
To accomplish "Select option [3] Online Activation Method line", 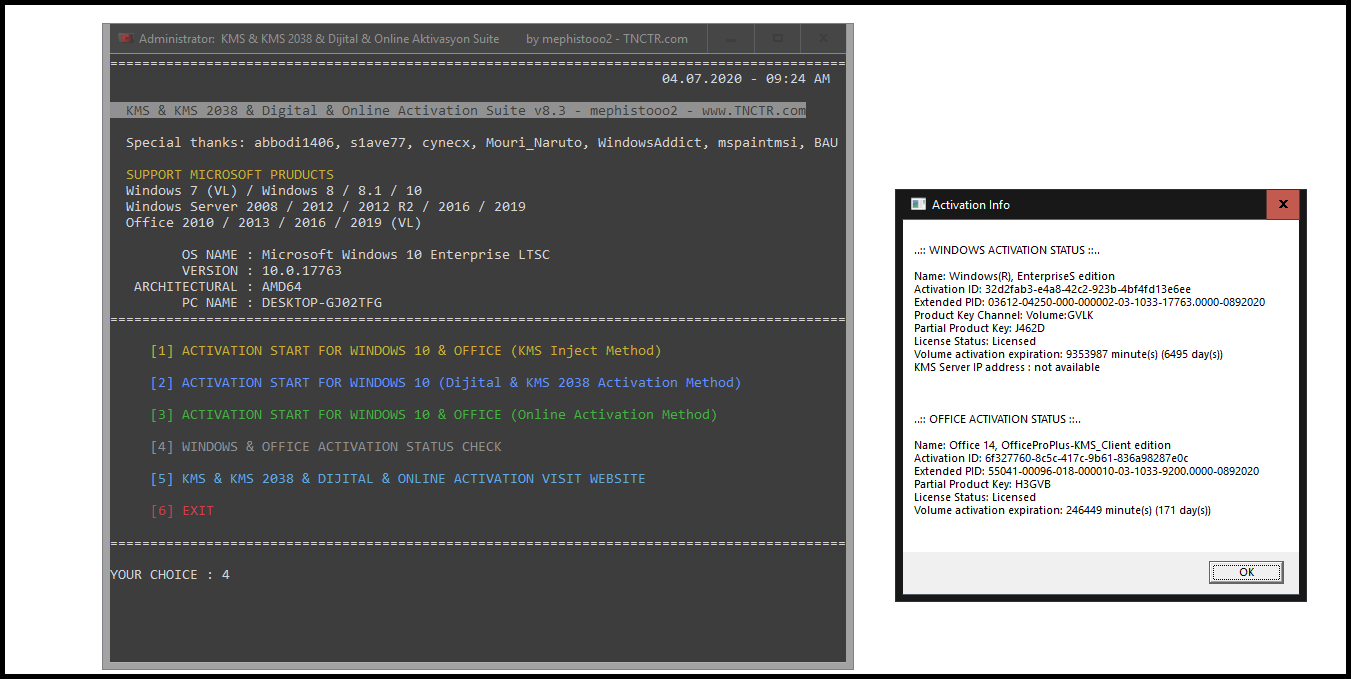I will [x=434, y=415].
